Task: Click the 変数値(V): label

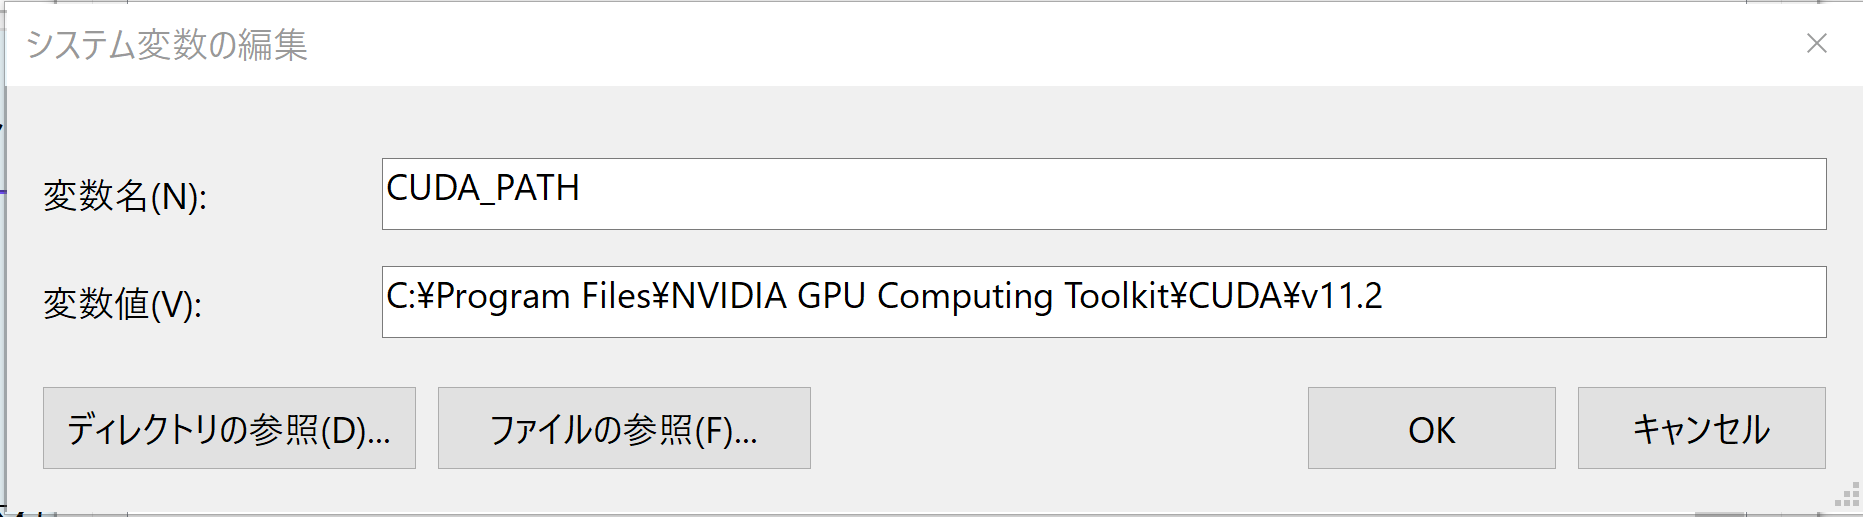Action: pos(122,304)
